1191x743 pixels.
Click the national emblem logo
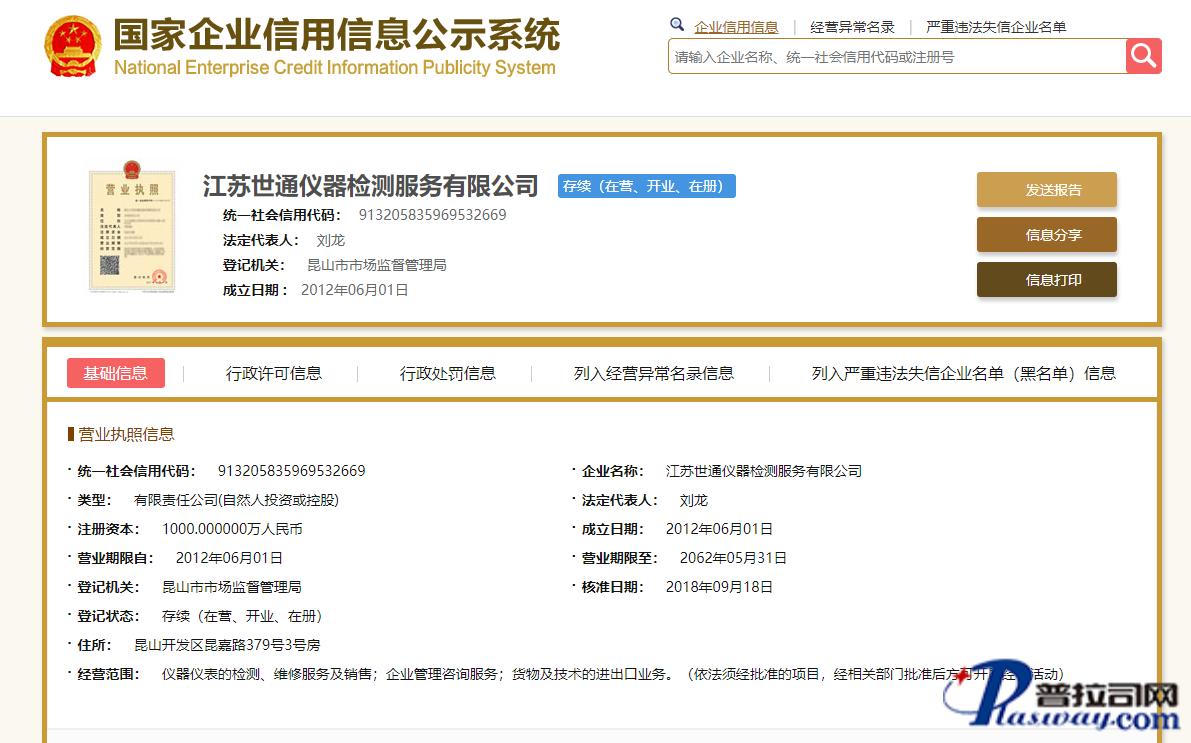point(72,47)
